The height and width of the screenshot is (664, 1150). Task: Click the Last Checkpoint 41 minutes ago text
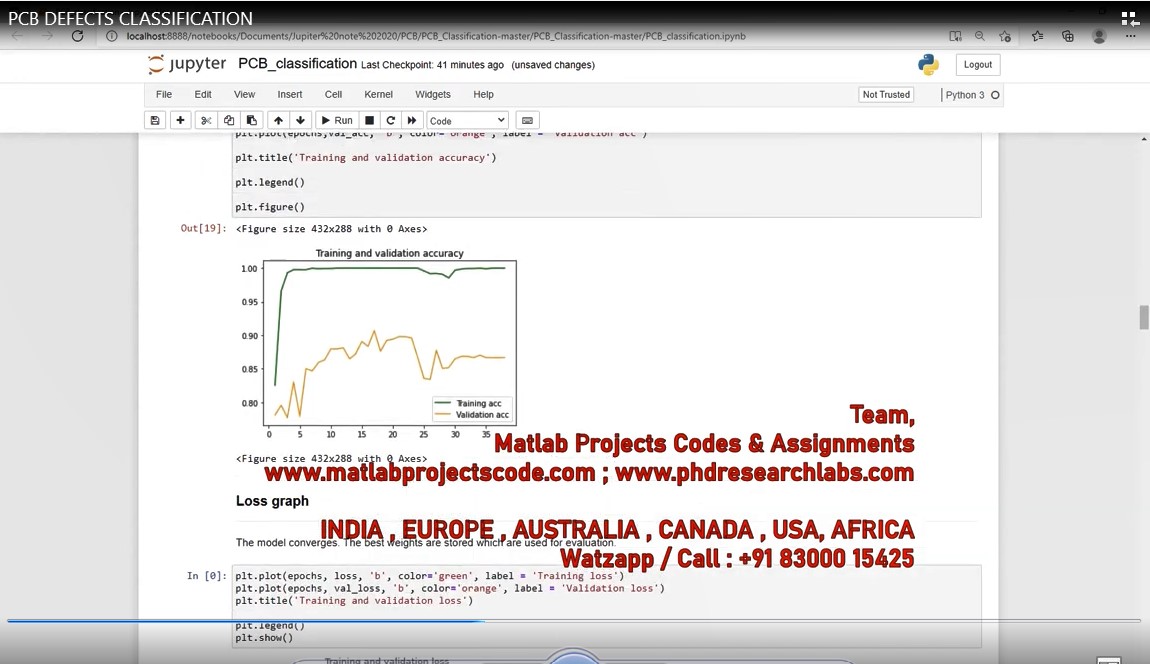[x=432, y=65]
